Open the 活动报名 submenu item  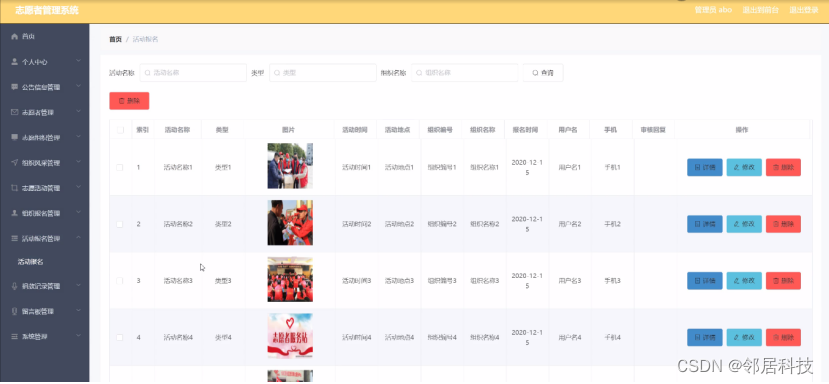30,262
